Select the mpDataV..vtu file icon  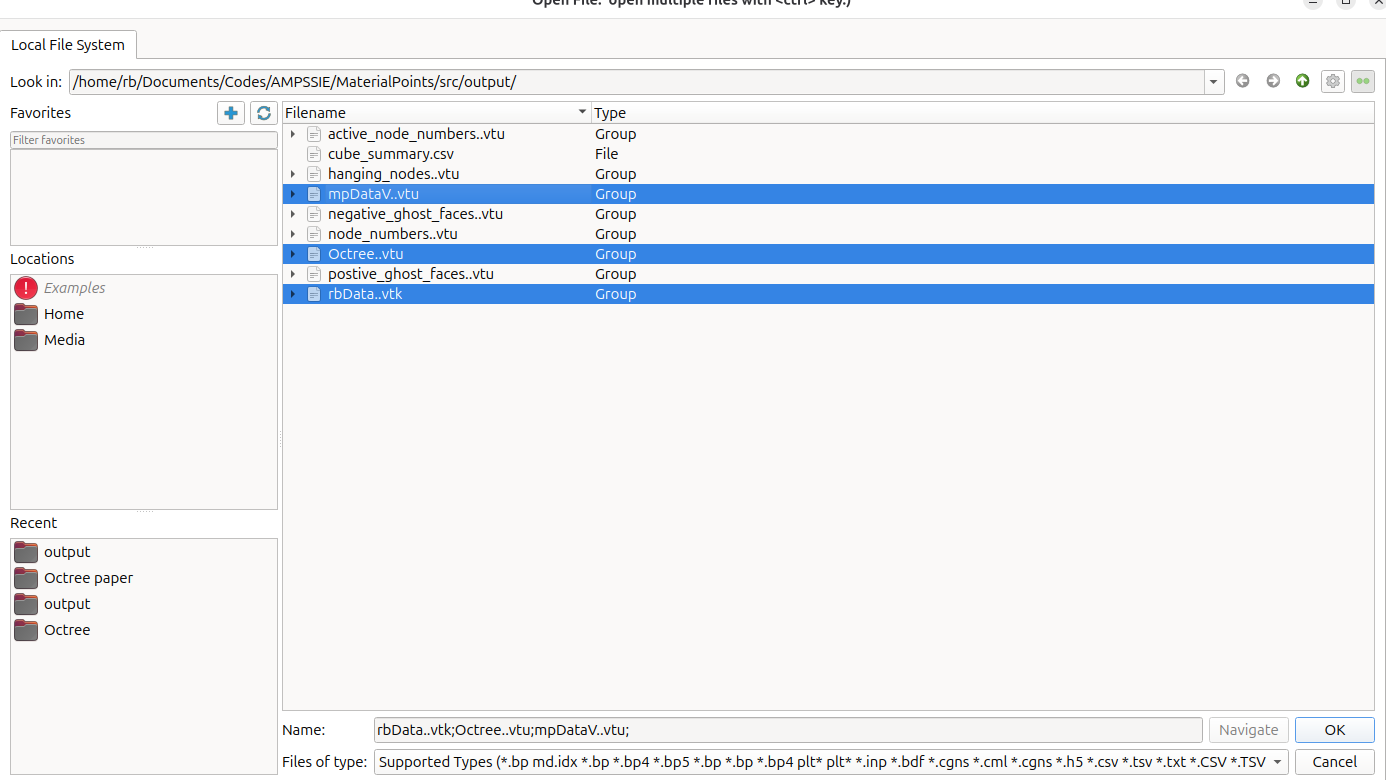point(314,194)
